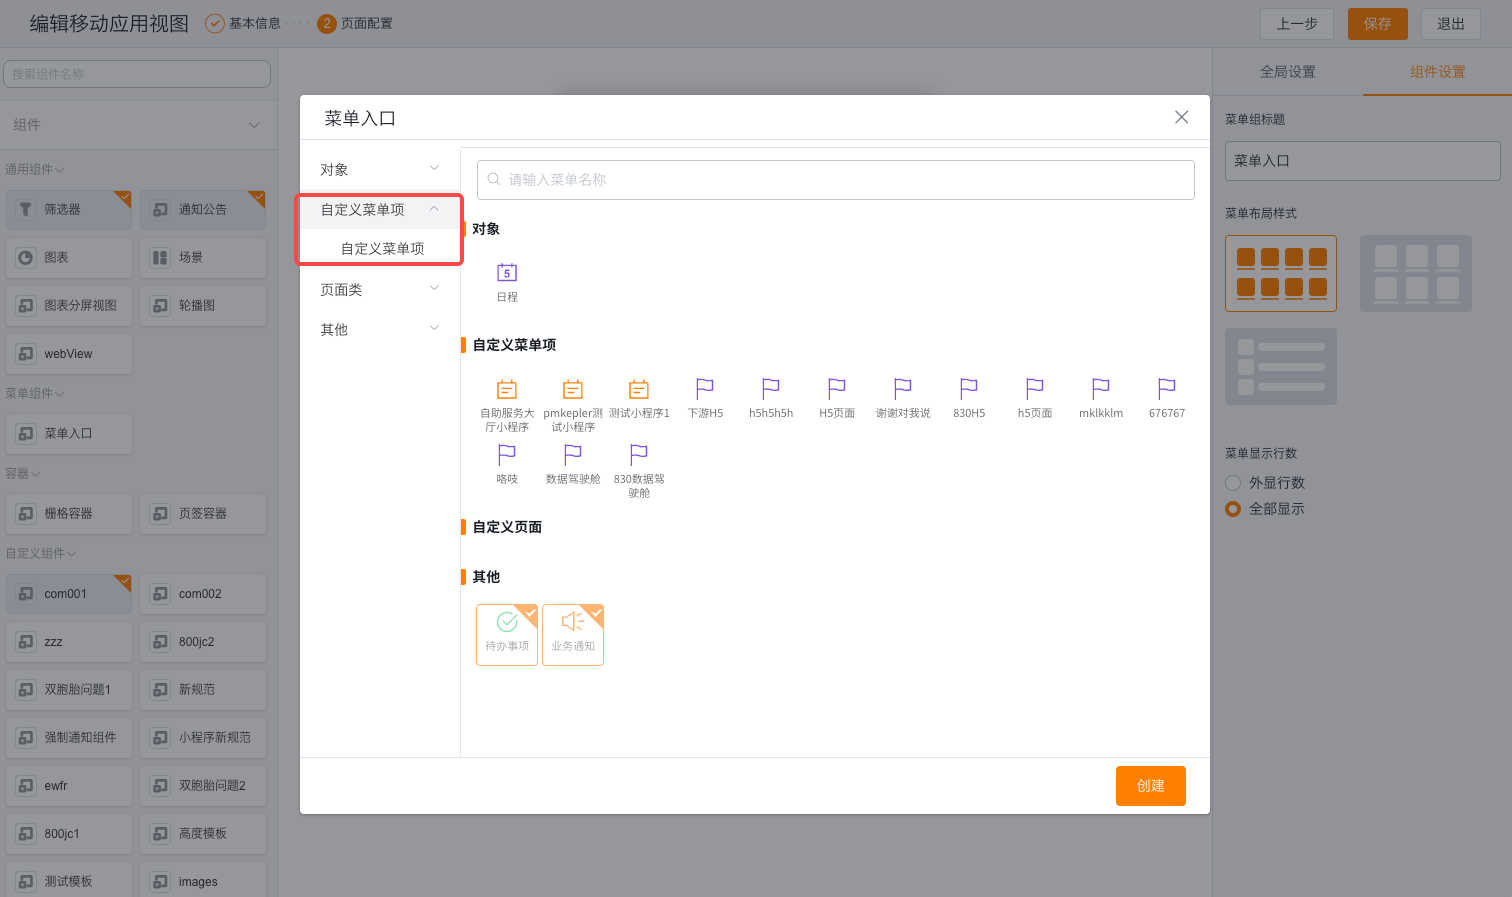Select the 日程 object icon
The height and width of the screenshot is (897, 1512).
point(507,272)
